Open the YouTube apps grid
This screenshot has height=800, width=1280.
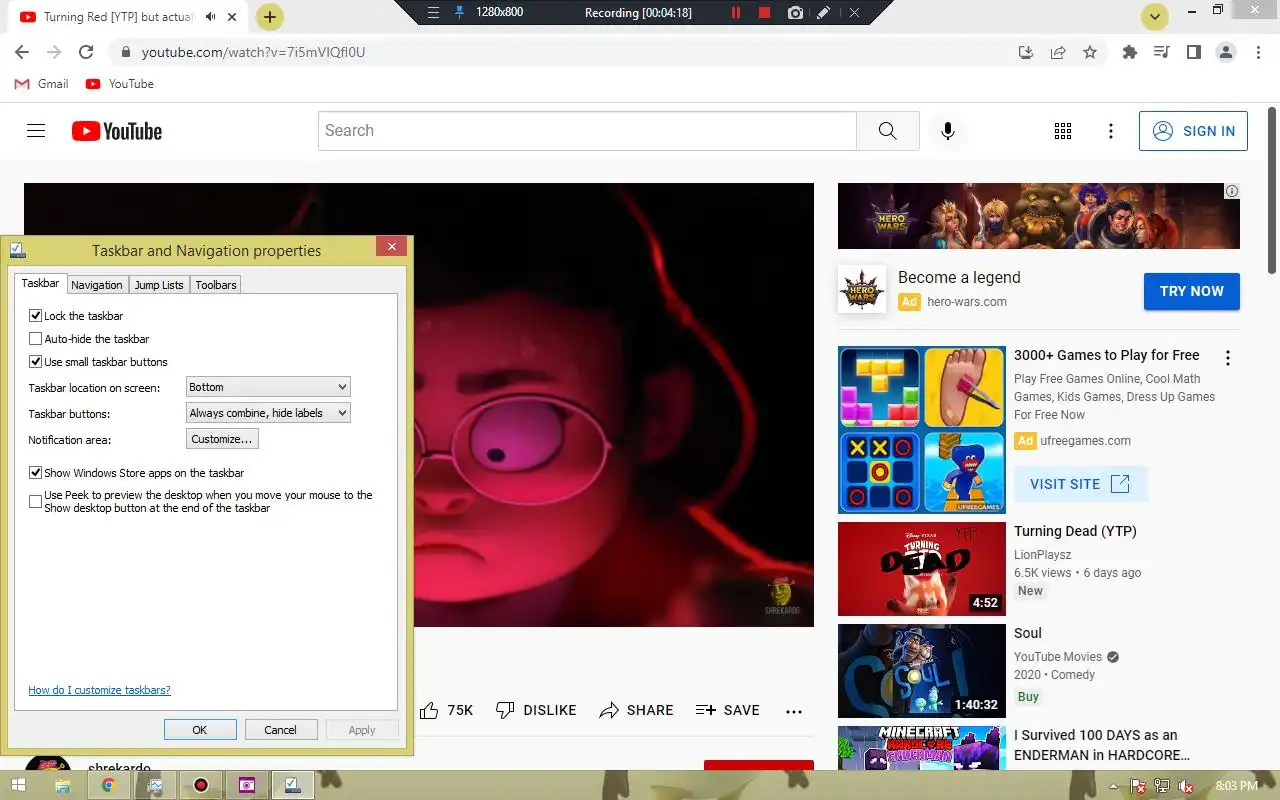point(1063,131)
